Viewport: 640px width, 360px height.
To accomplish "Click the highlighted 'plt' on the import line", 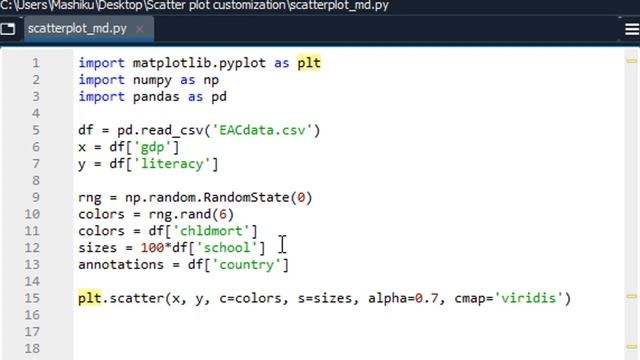I will [x=309, y=63].
